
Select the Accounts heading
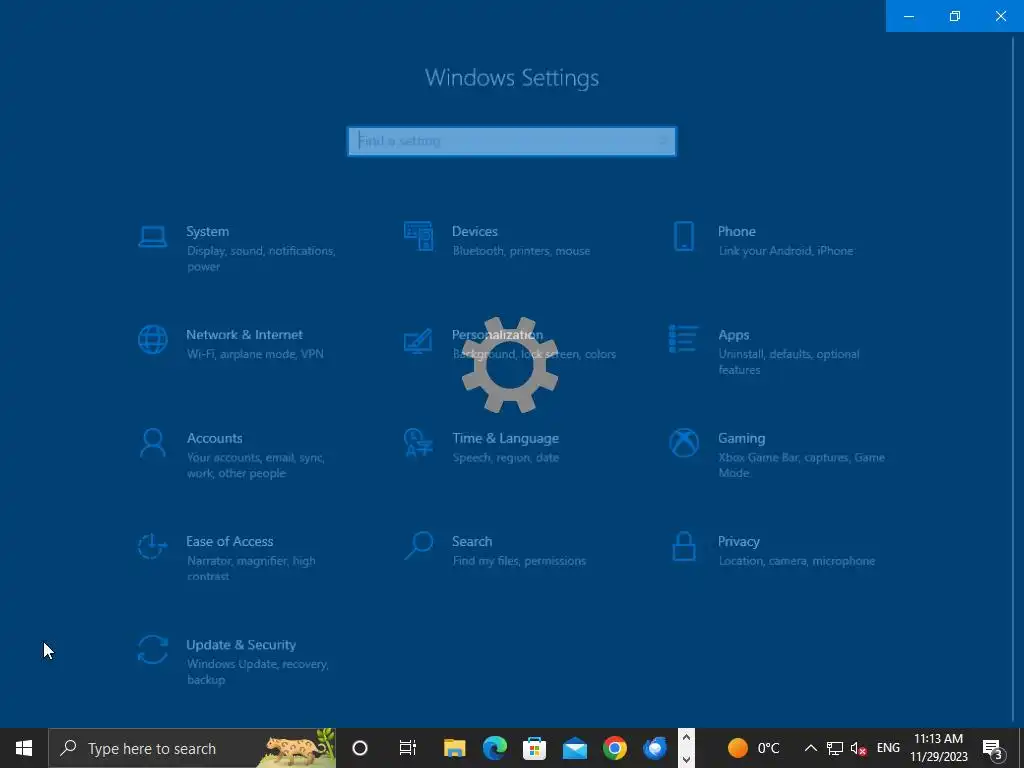click(214, 438)
